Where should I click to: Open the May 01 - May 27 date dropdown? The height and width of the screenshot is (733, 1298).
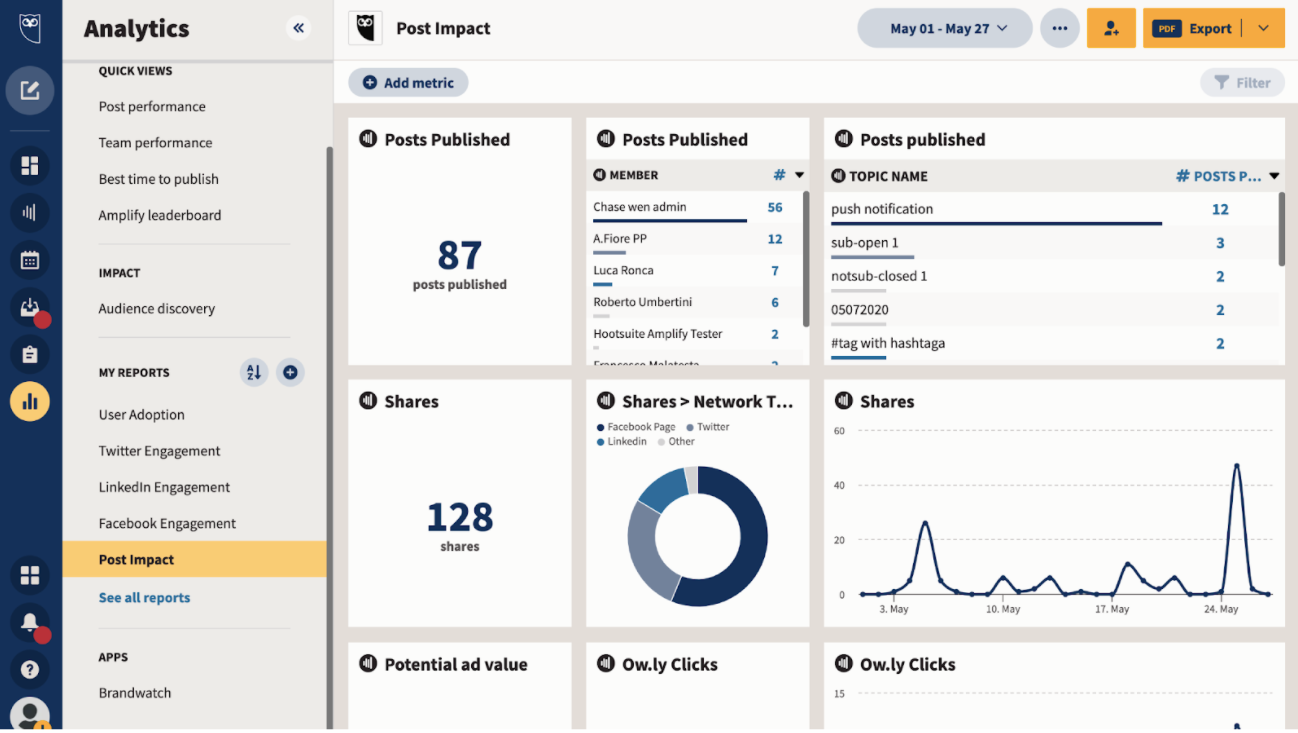945,28
